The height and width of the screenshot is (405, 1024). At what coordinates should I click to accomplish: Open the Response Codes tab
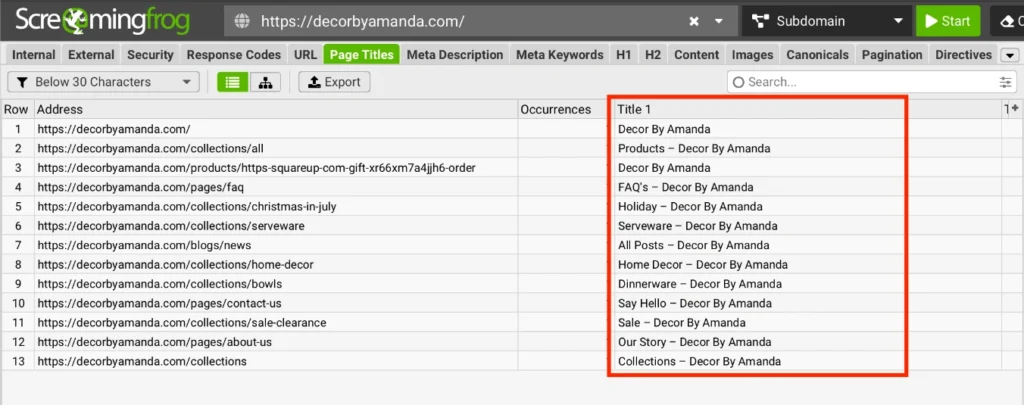[x=234, y=55]
